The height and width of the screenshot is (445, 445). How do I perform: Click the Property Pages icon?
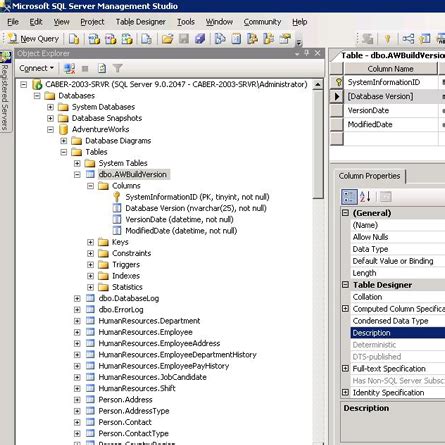pyautogui.click(x=385, y=197)
